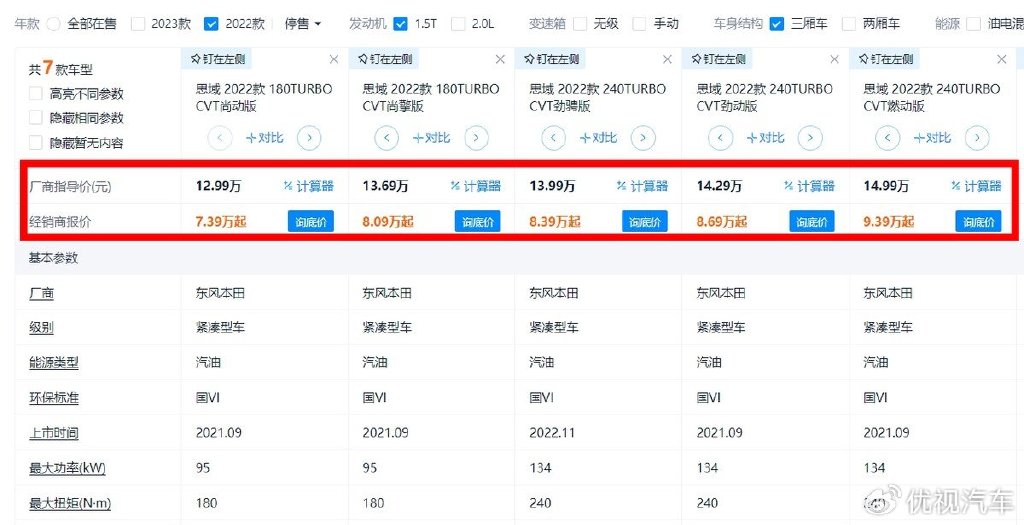Image resolution: width=1024 pixels, height=525 pixels.
Task: Add 燃动版 to comparison with 十对比
Action: pyautogui.click(x=933, y=138)
